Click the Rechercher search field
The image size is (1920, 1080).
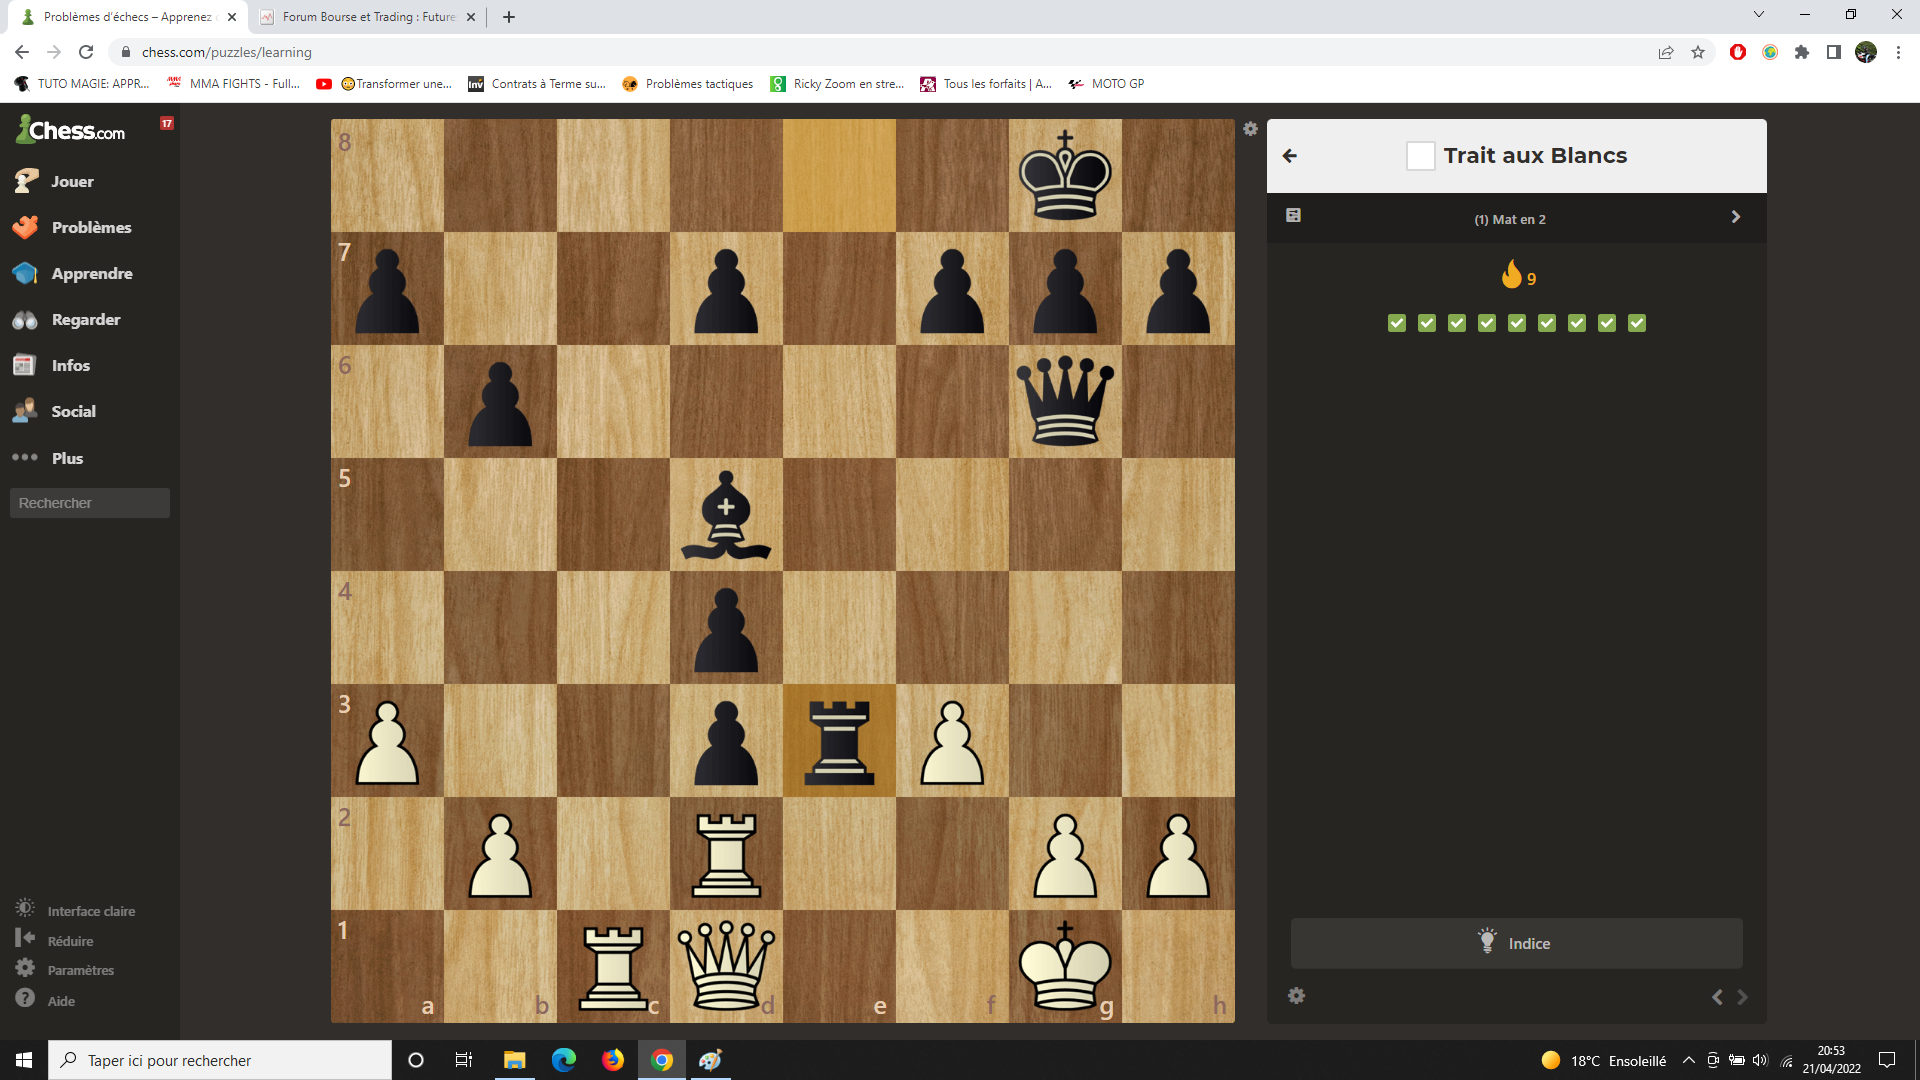pos(89,503)
